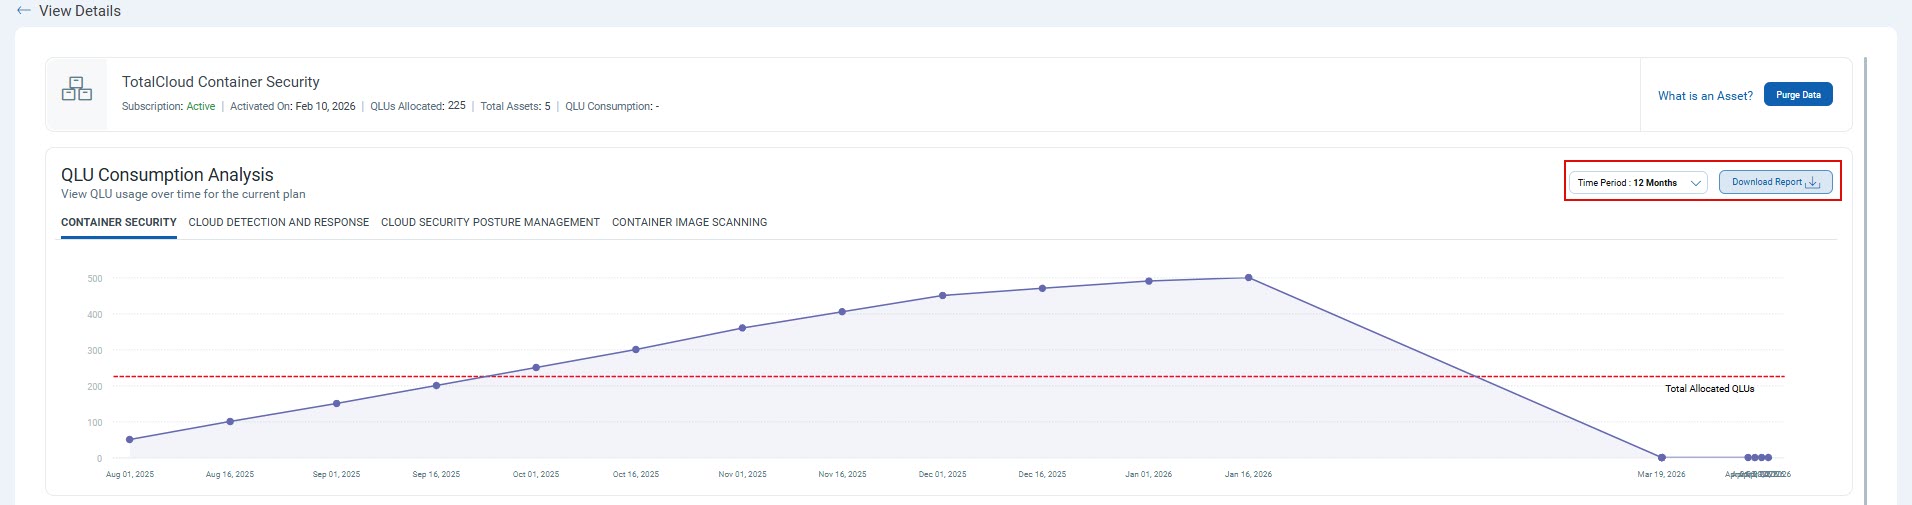
Task: Click the View QLU usage subtitle text
Action: coord(183,194)
